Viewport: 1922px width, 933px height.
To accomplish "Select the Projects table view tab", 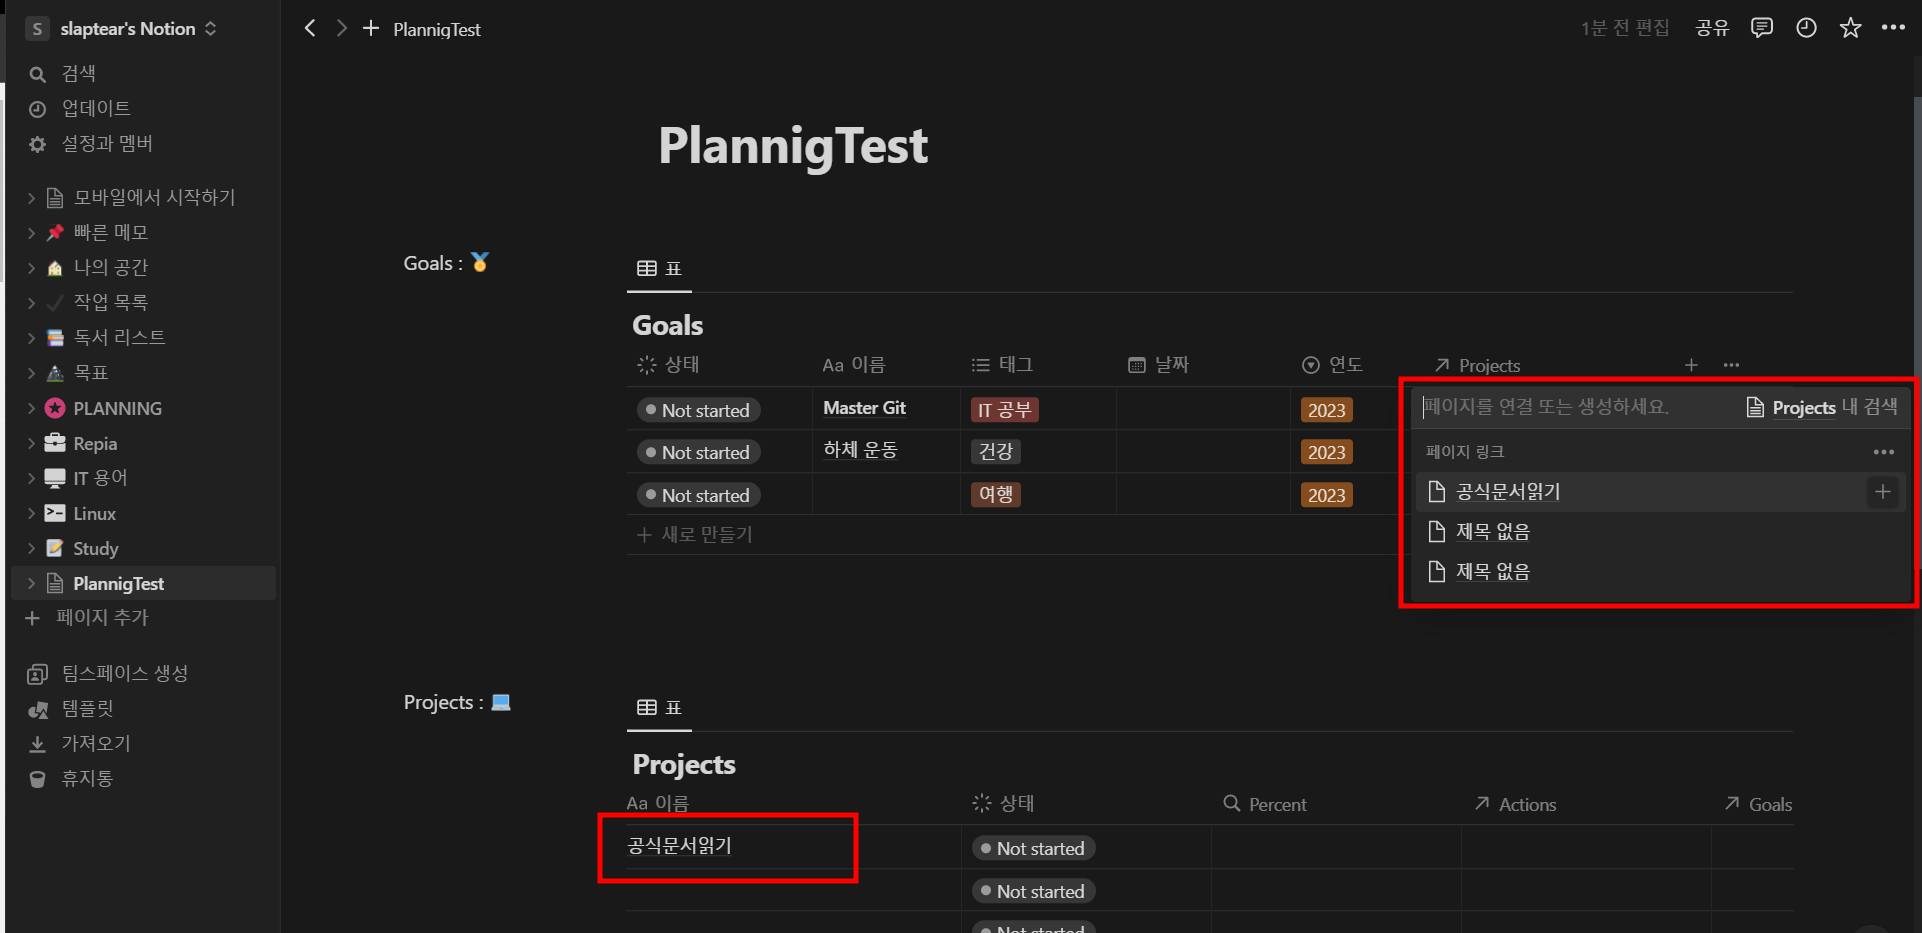I will [x=659, y=707].
